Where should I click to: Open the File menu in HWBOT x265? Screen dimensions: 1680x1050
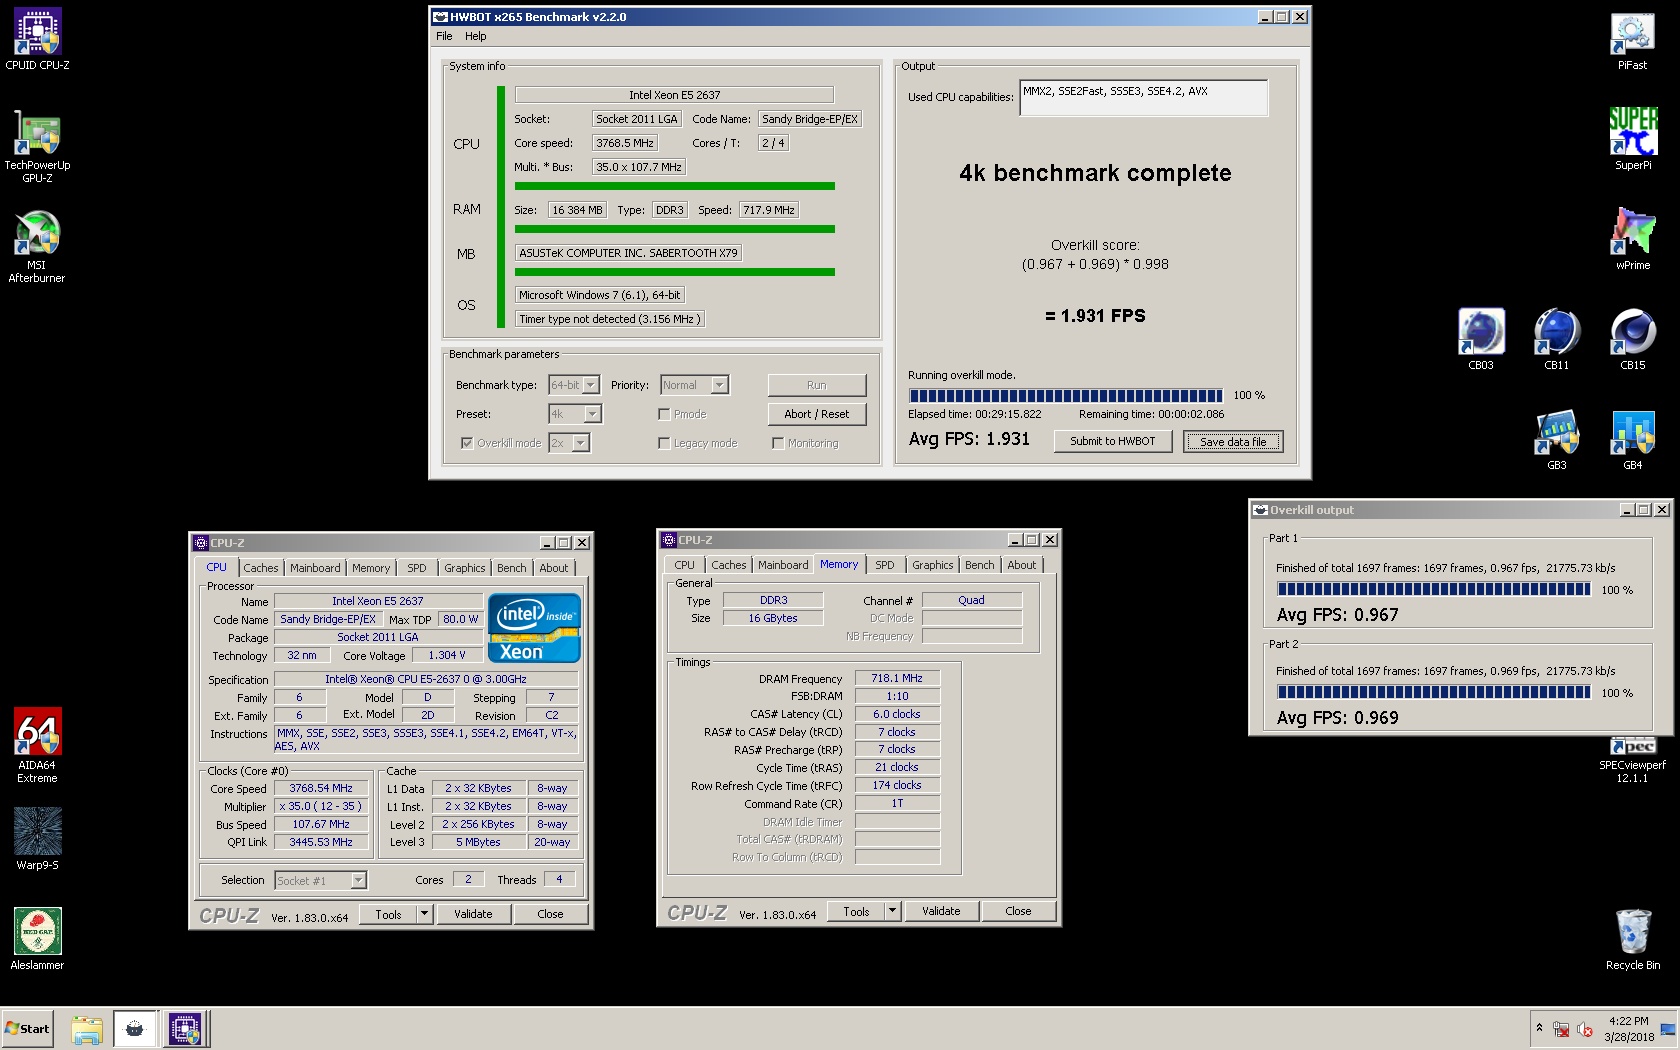(444, 36)
